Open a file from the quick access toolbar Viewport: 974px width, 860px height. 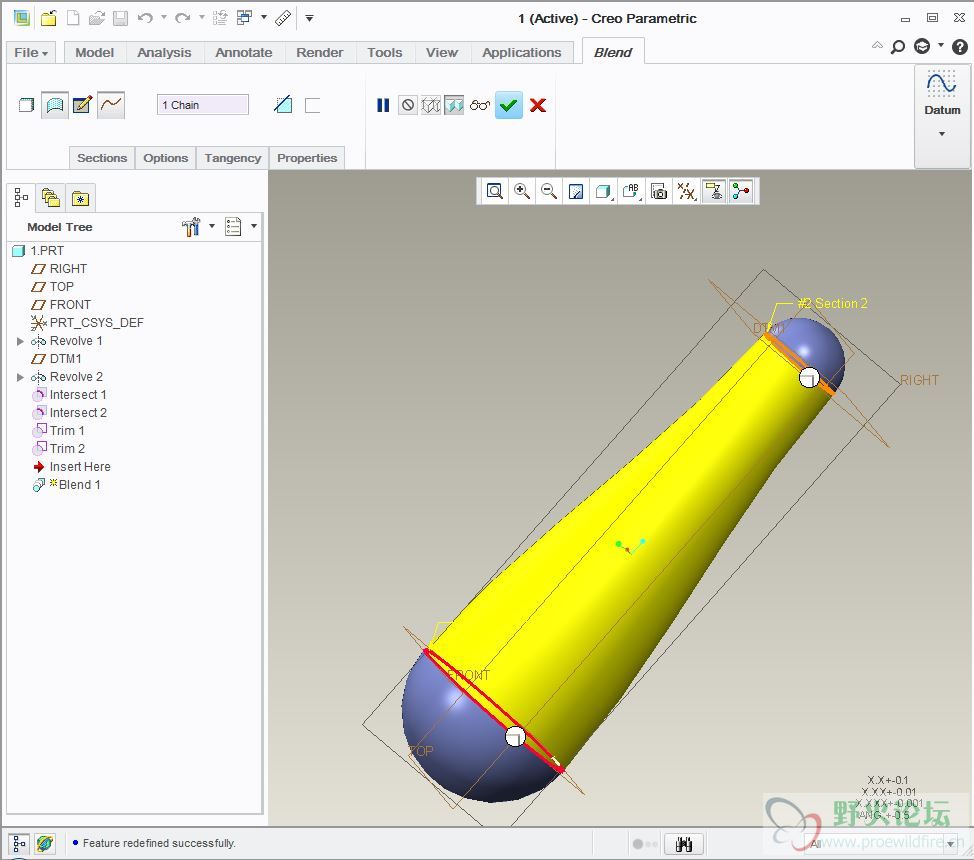point(96,18)
